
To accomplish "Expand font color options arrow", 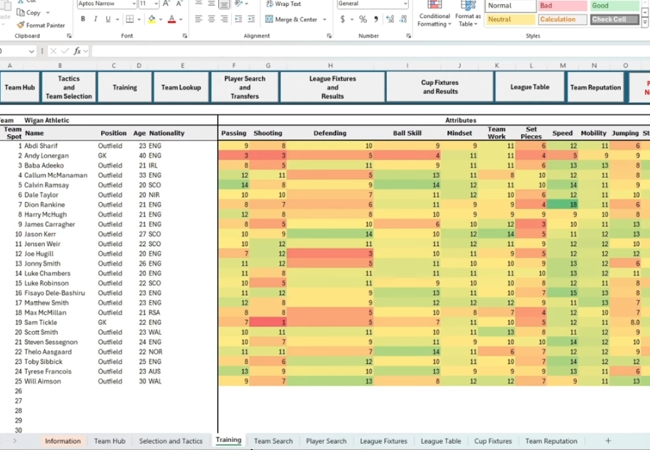I will pos(181,19).
